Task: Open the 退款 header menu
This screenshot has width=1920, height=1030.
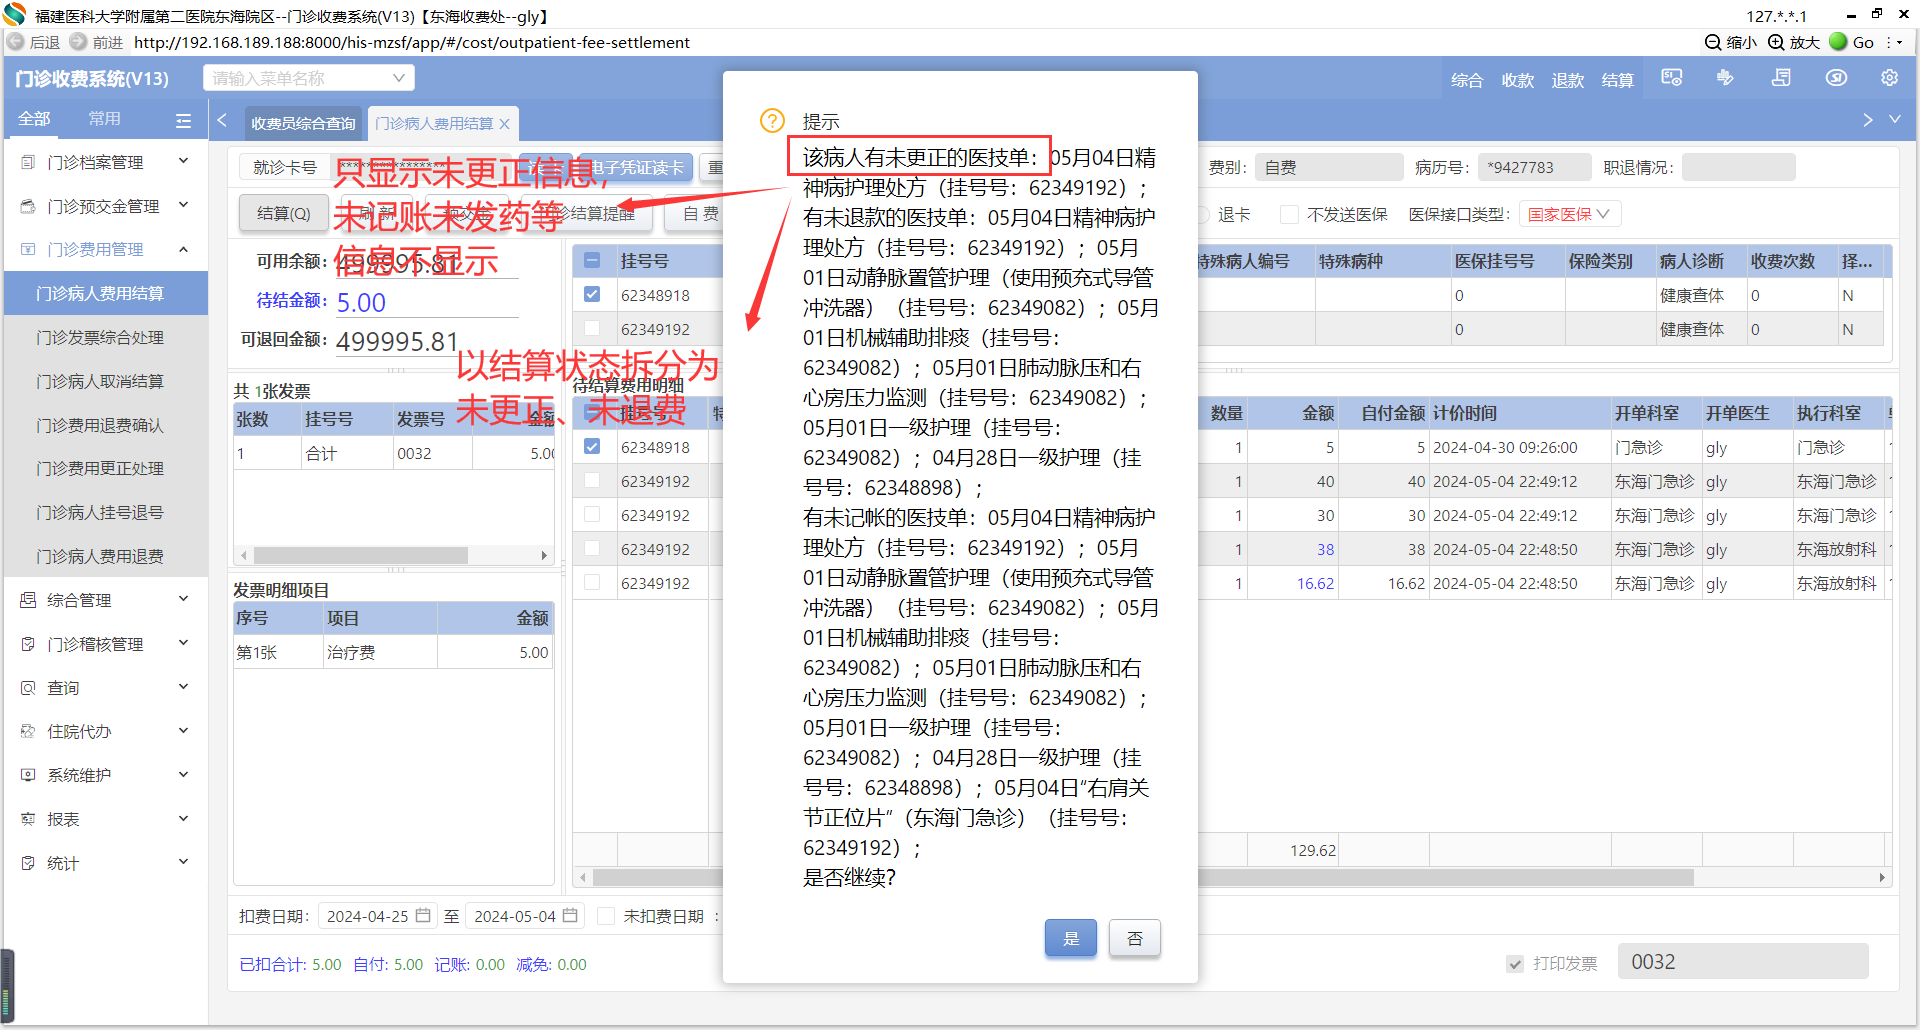Action: click(x=1567, y=80)
